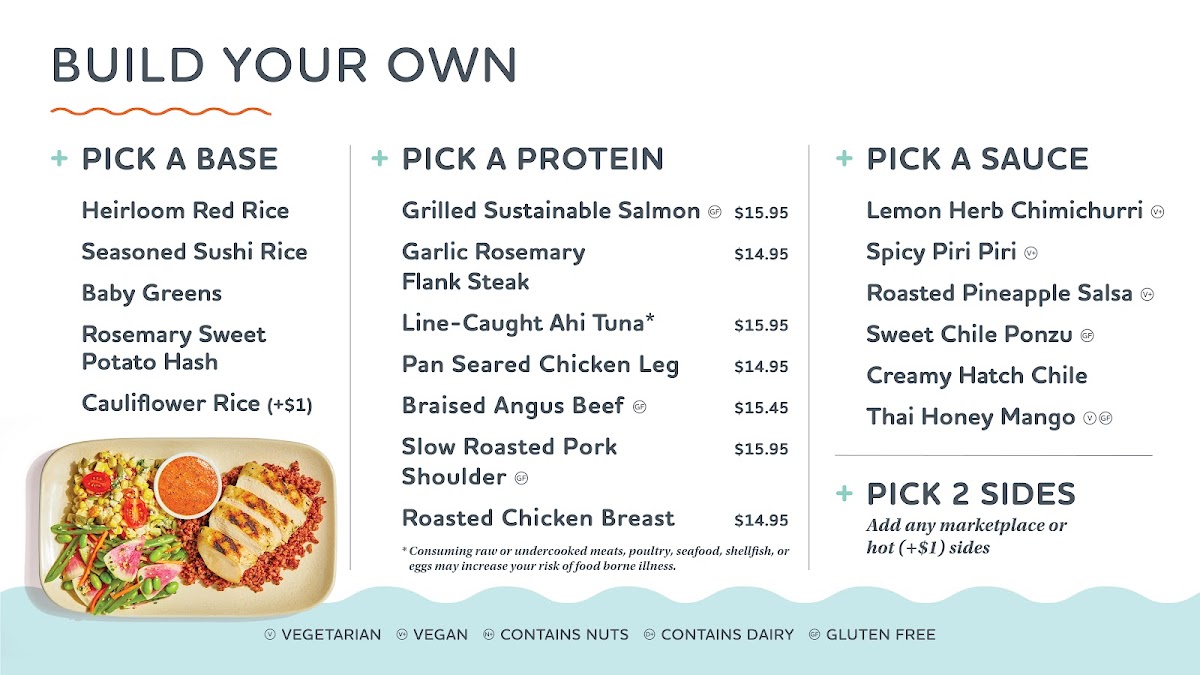Click the plus icon beside Pick a Base

[x=60, y=158]
